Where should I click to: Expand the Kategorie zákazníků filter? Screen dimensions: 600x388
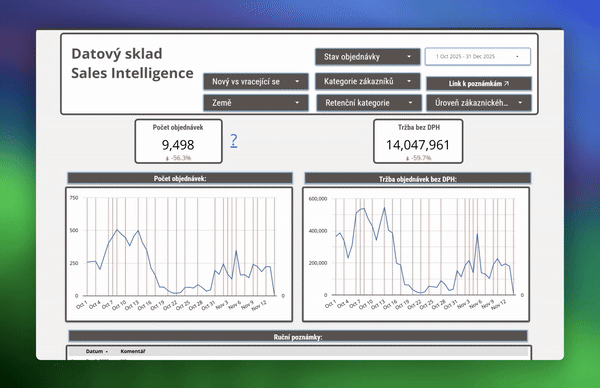pos(368,81)
